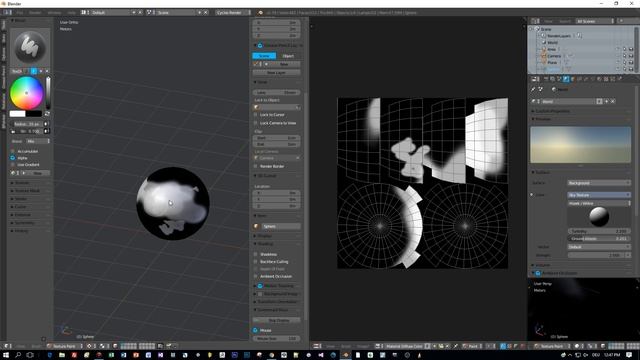Click the 3D view editor type icon
640x360 pixels.
click(x=7, y=346)
